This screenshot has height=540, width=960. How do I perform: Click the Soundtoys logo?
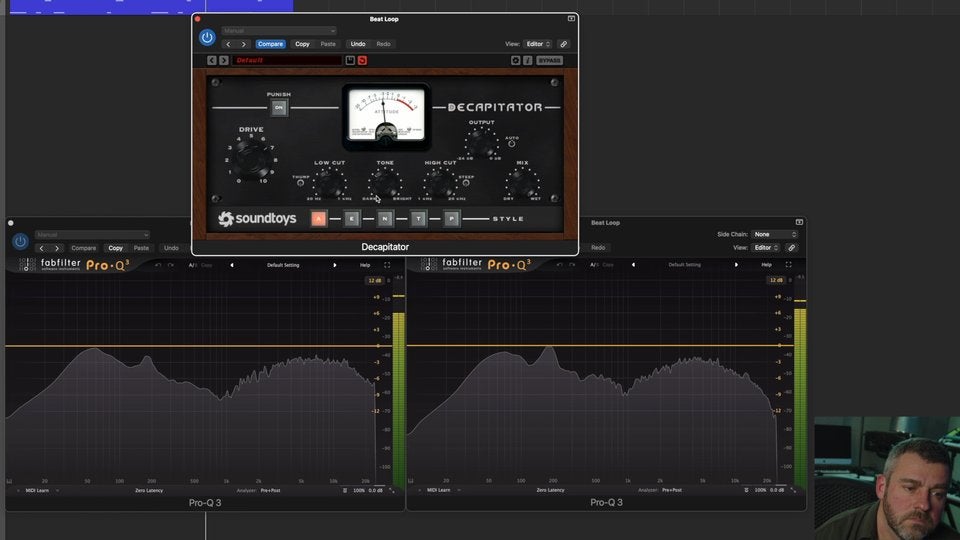[x=257, y=219]
